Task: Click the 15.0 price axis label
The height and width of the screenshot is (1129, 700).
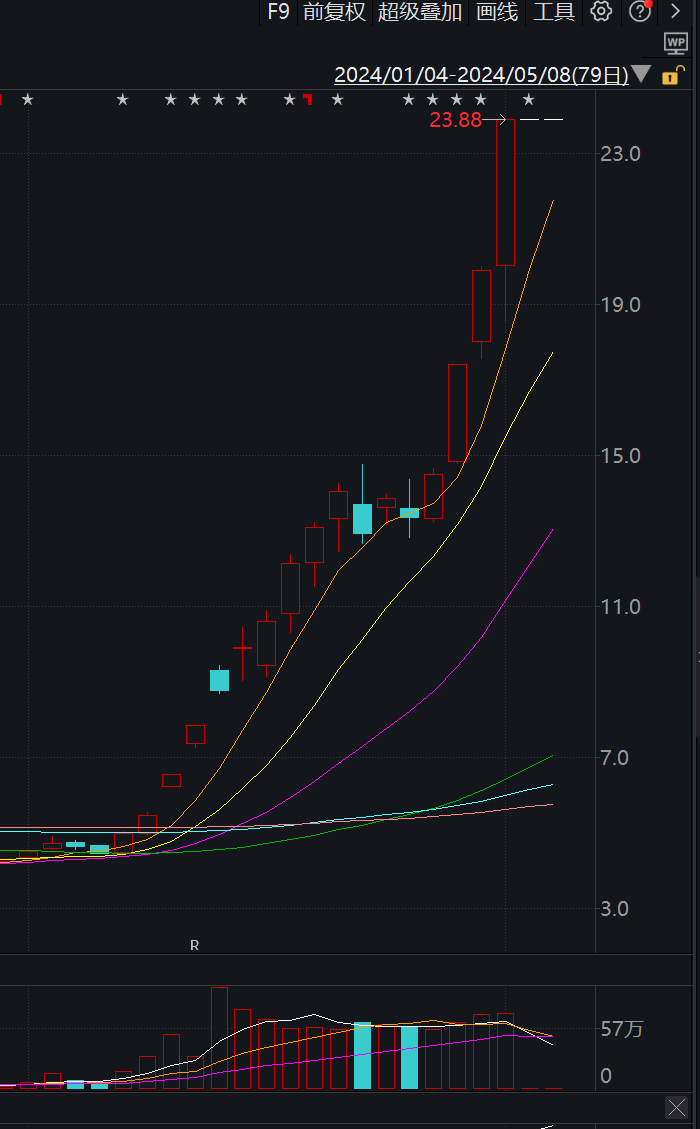Action: [x=621, y=456]
